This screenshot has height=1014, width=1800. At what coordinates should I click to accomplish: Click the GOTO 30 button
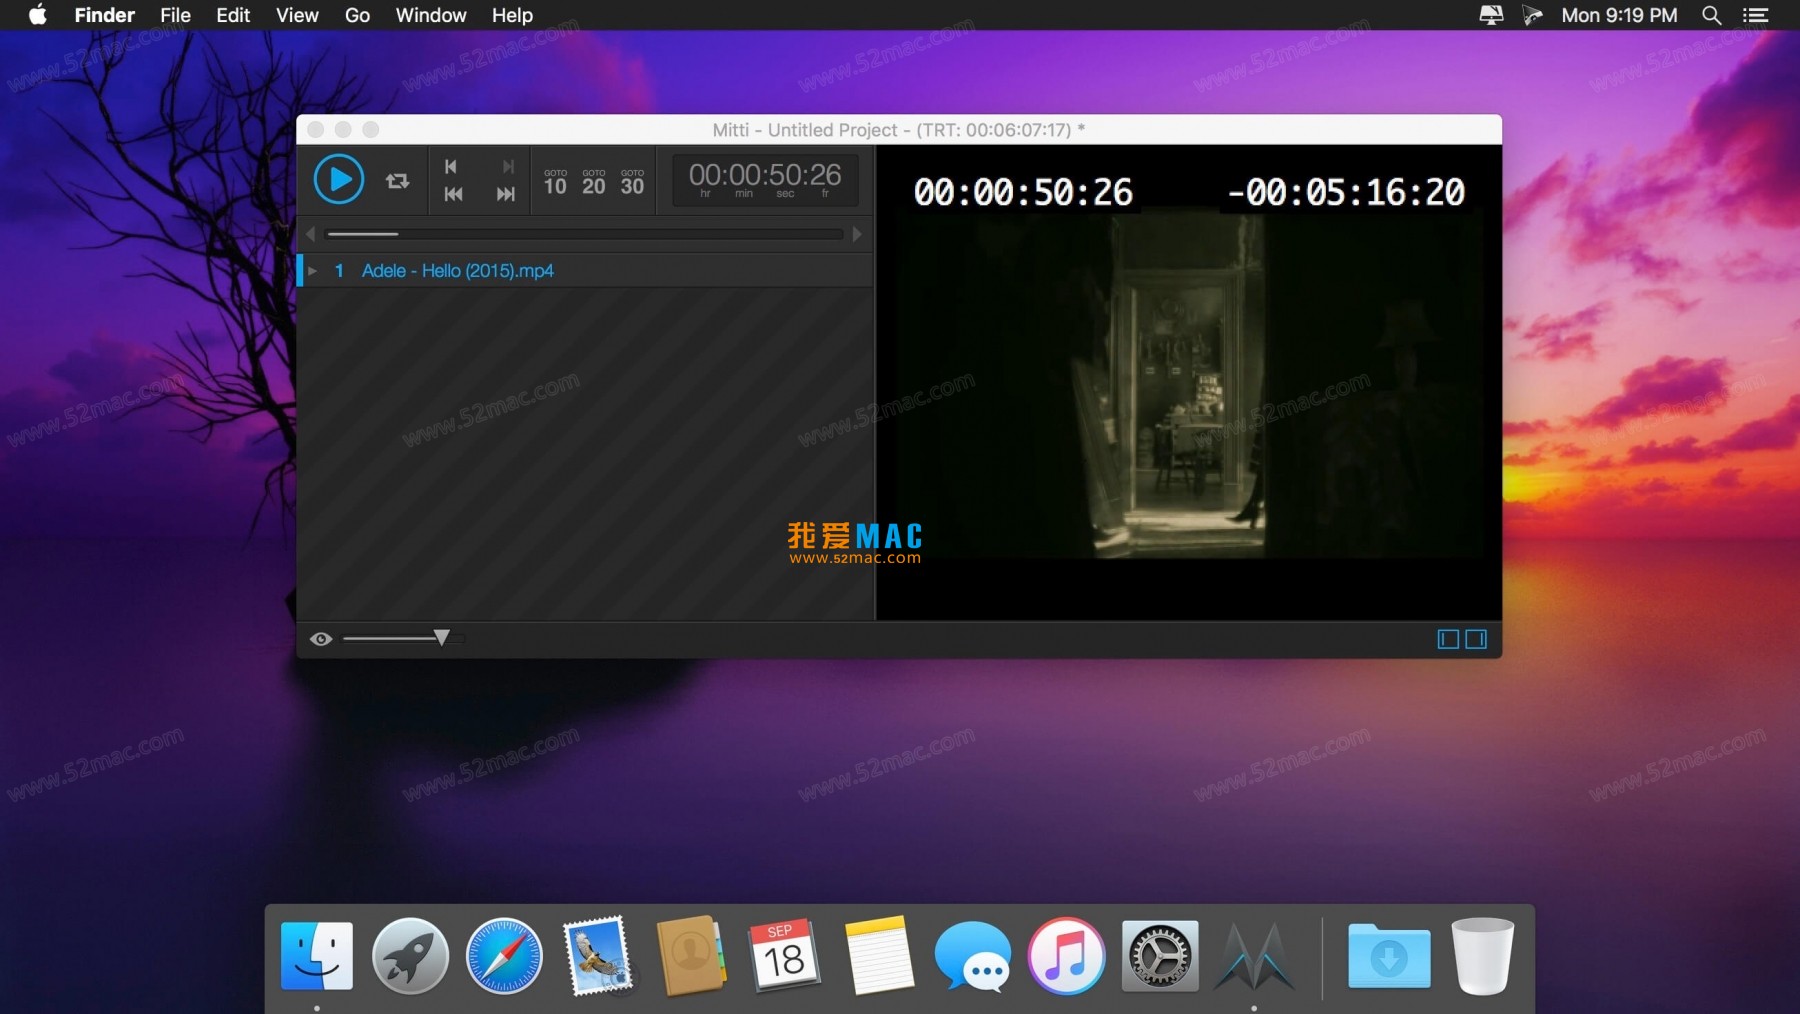(x=632, y=182)
